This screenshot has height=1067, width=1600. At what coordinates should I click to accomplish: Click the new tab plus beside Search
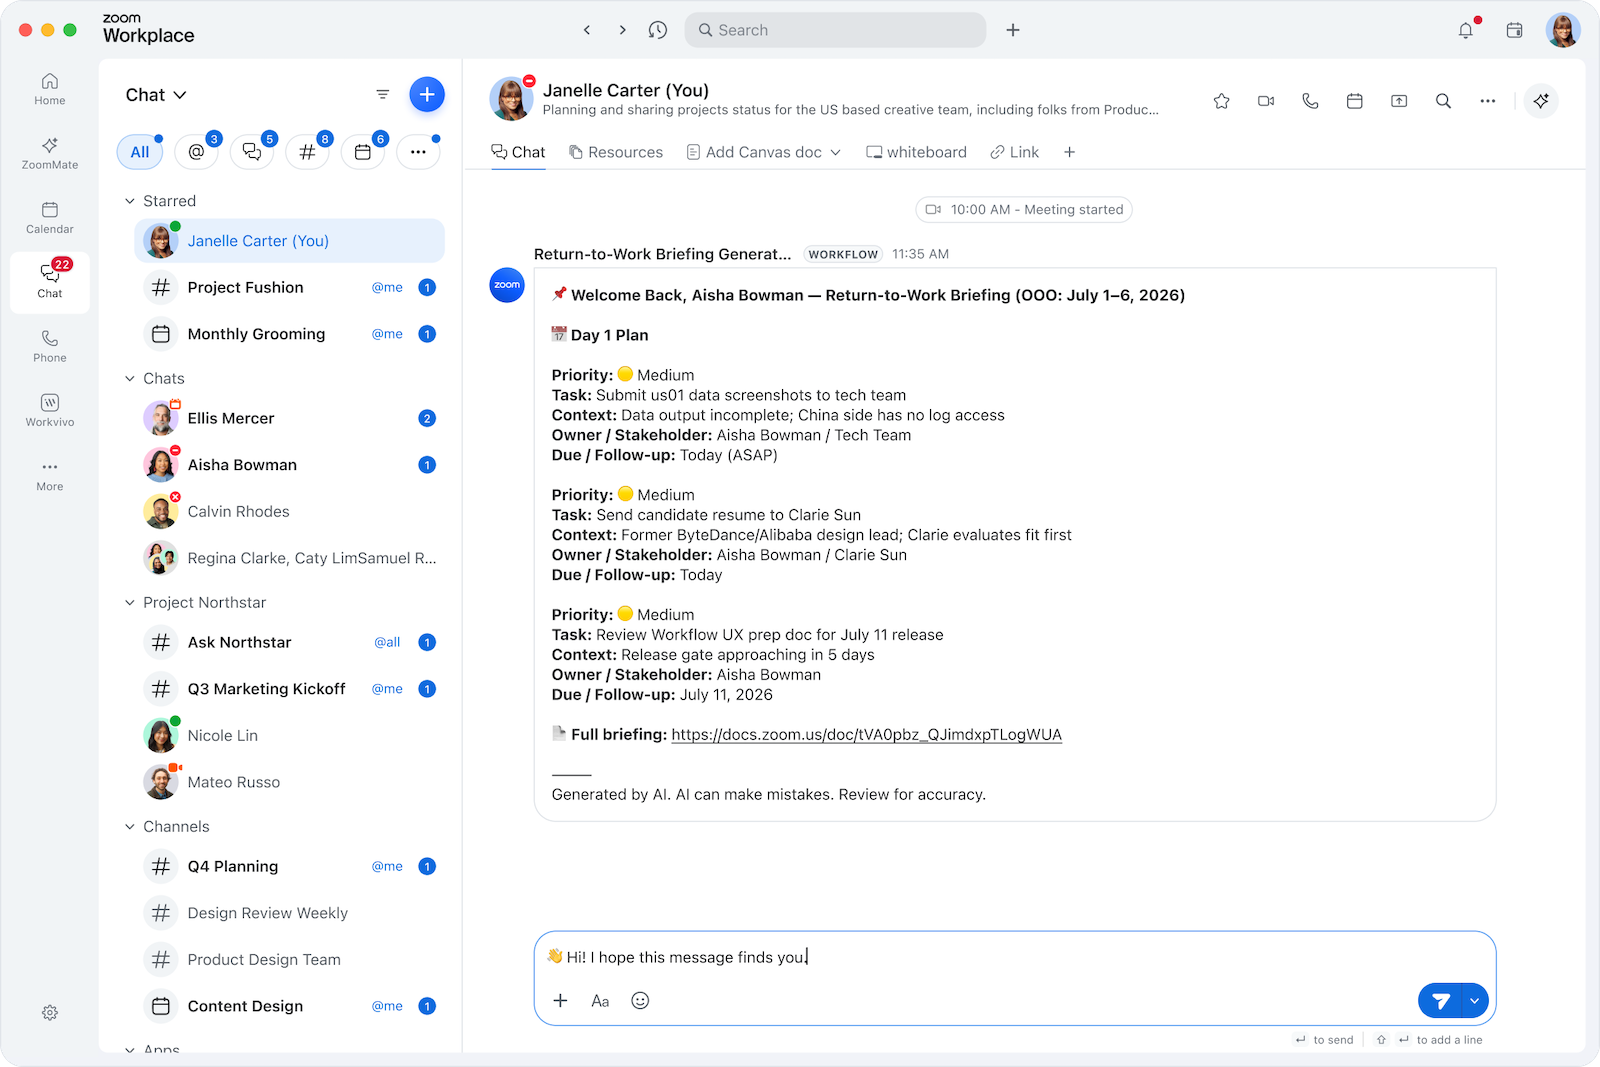click(x=1013, y=30)
